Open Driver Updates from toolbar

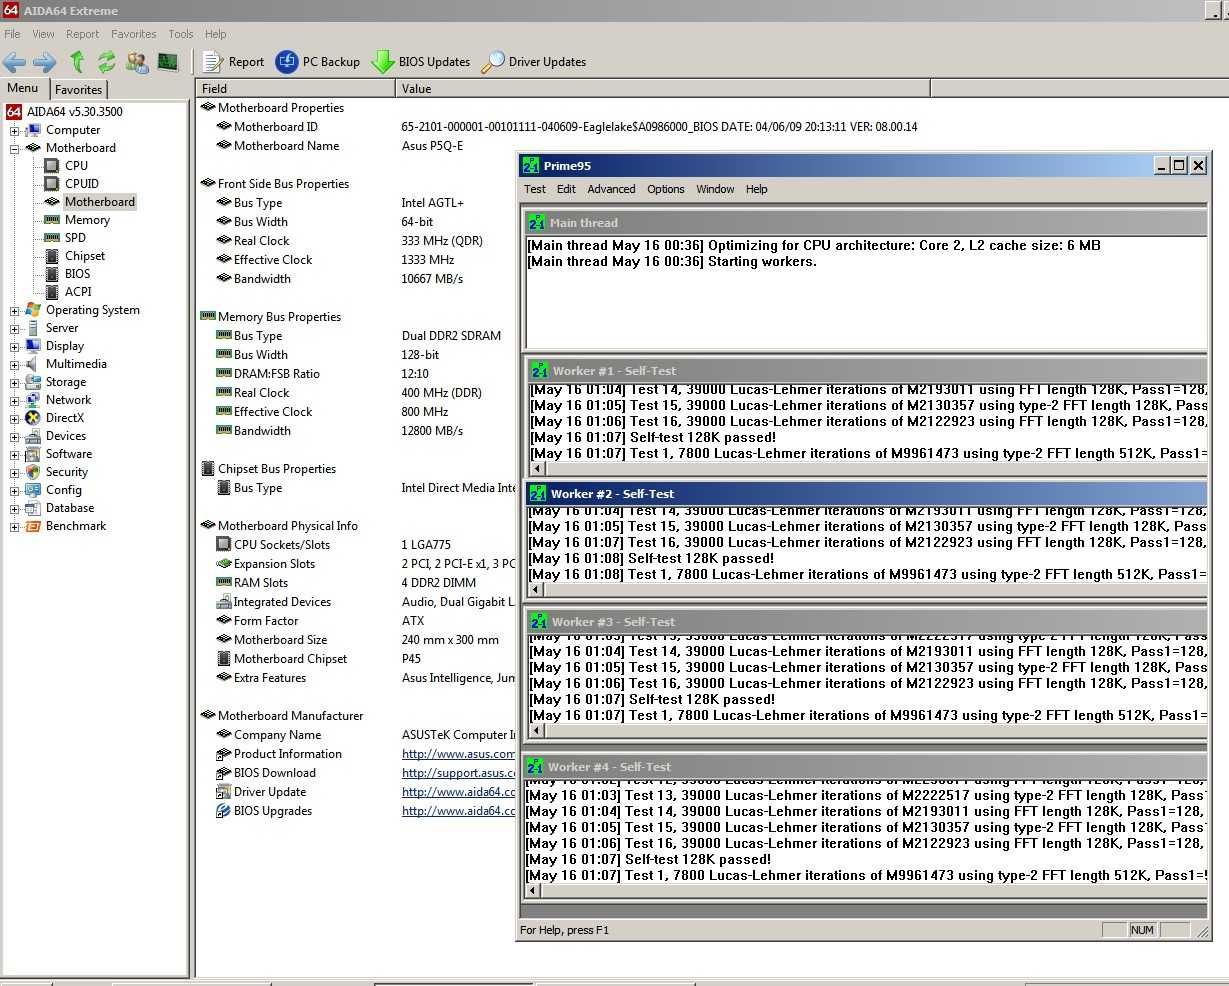point(534,62)
